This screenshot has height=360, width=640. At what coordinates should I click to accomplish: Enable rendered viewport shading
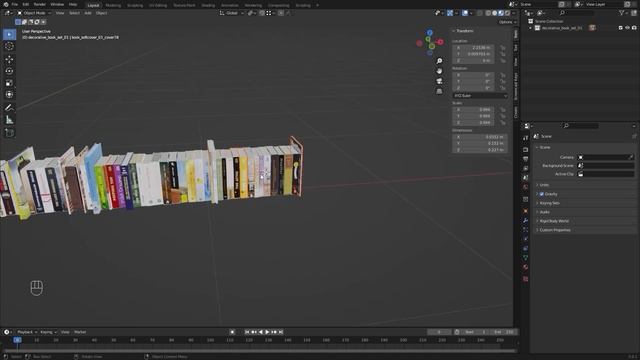coord(507,13)
